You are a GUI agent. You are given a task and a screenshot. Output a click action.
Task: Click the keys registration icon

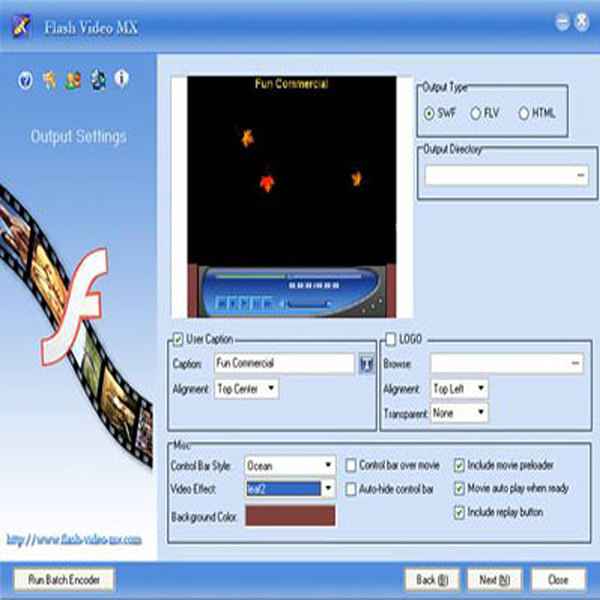[50, 80]
